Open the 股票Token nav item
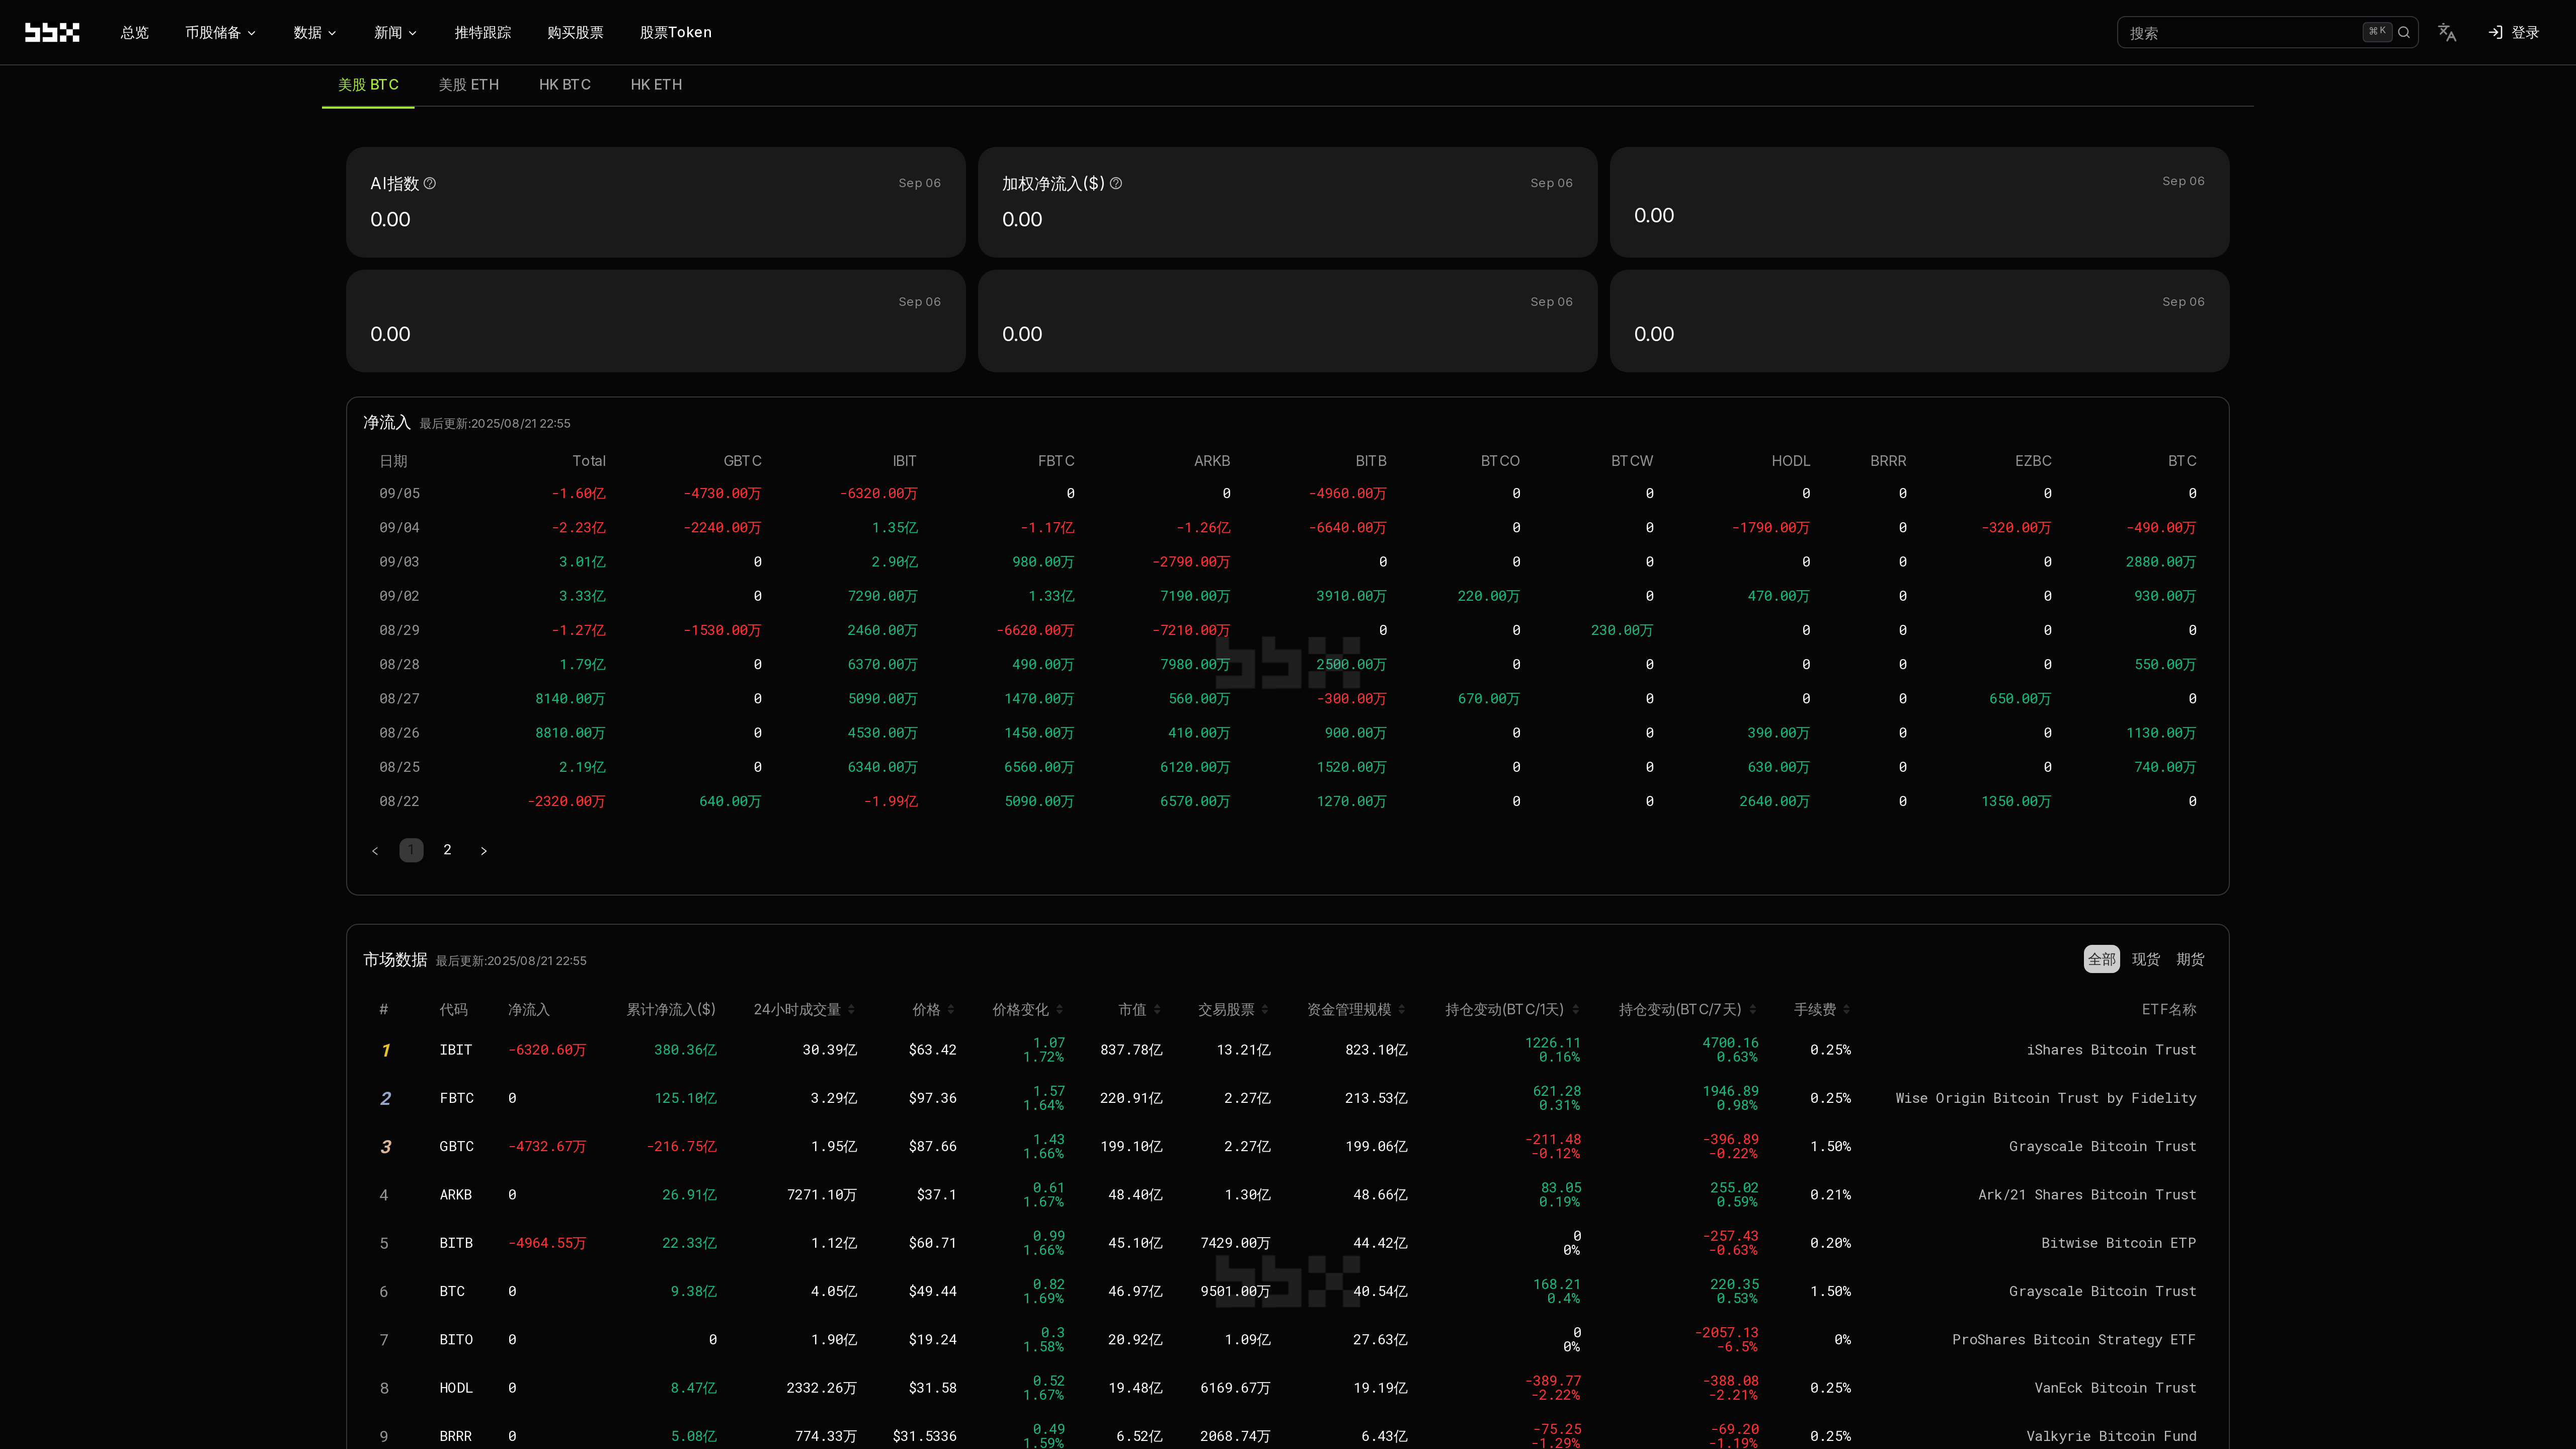The width and height of the screenshot is (2576, 1449). 676,32
